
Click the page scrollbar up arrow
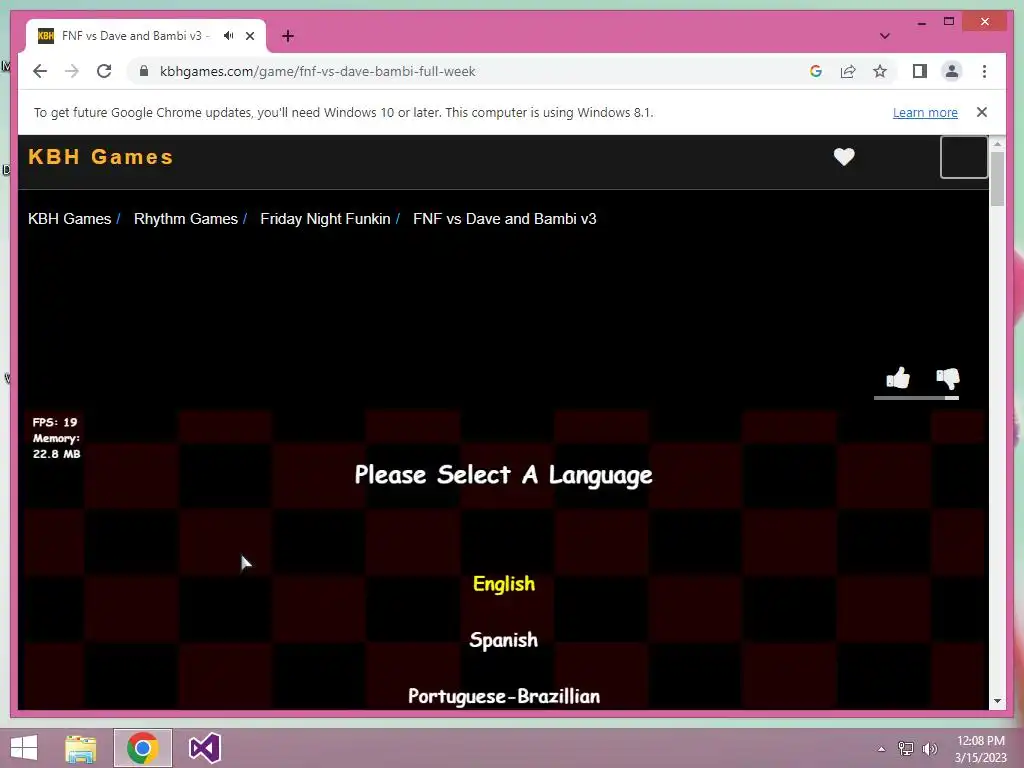tap(997, 143)
